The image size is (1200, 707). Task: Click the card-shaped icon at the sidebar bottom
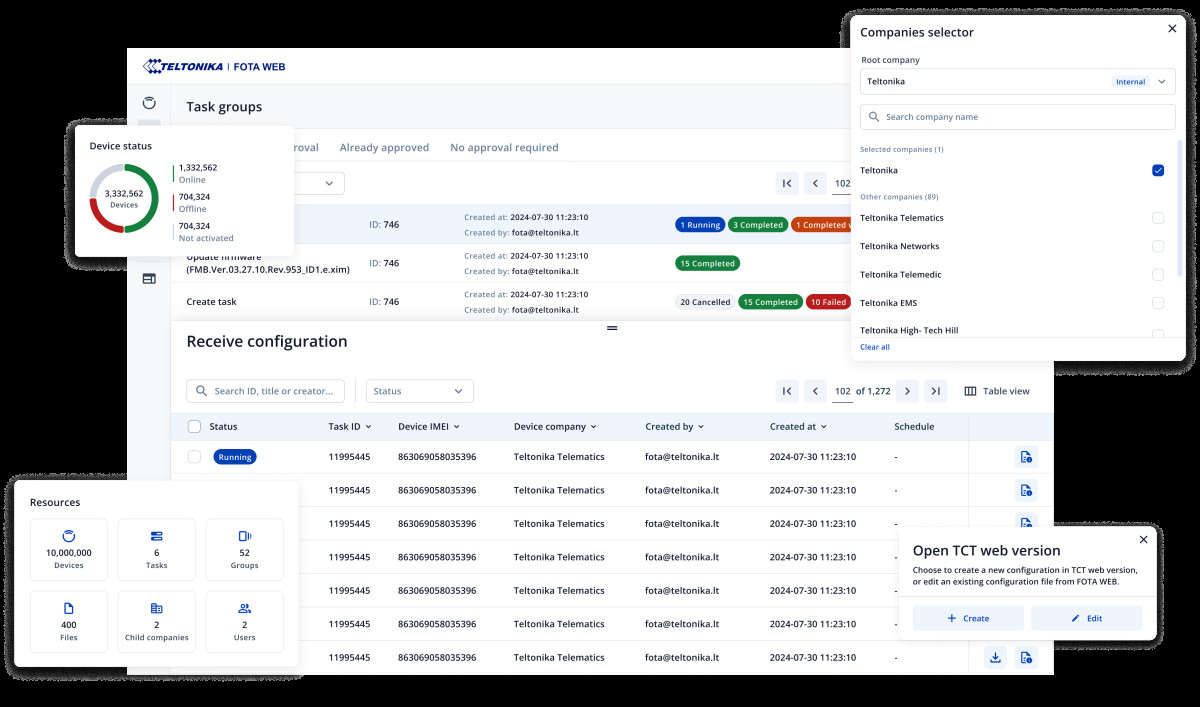[x=149, y=279]
